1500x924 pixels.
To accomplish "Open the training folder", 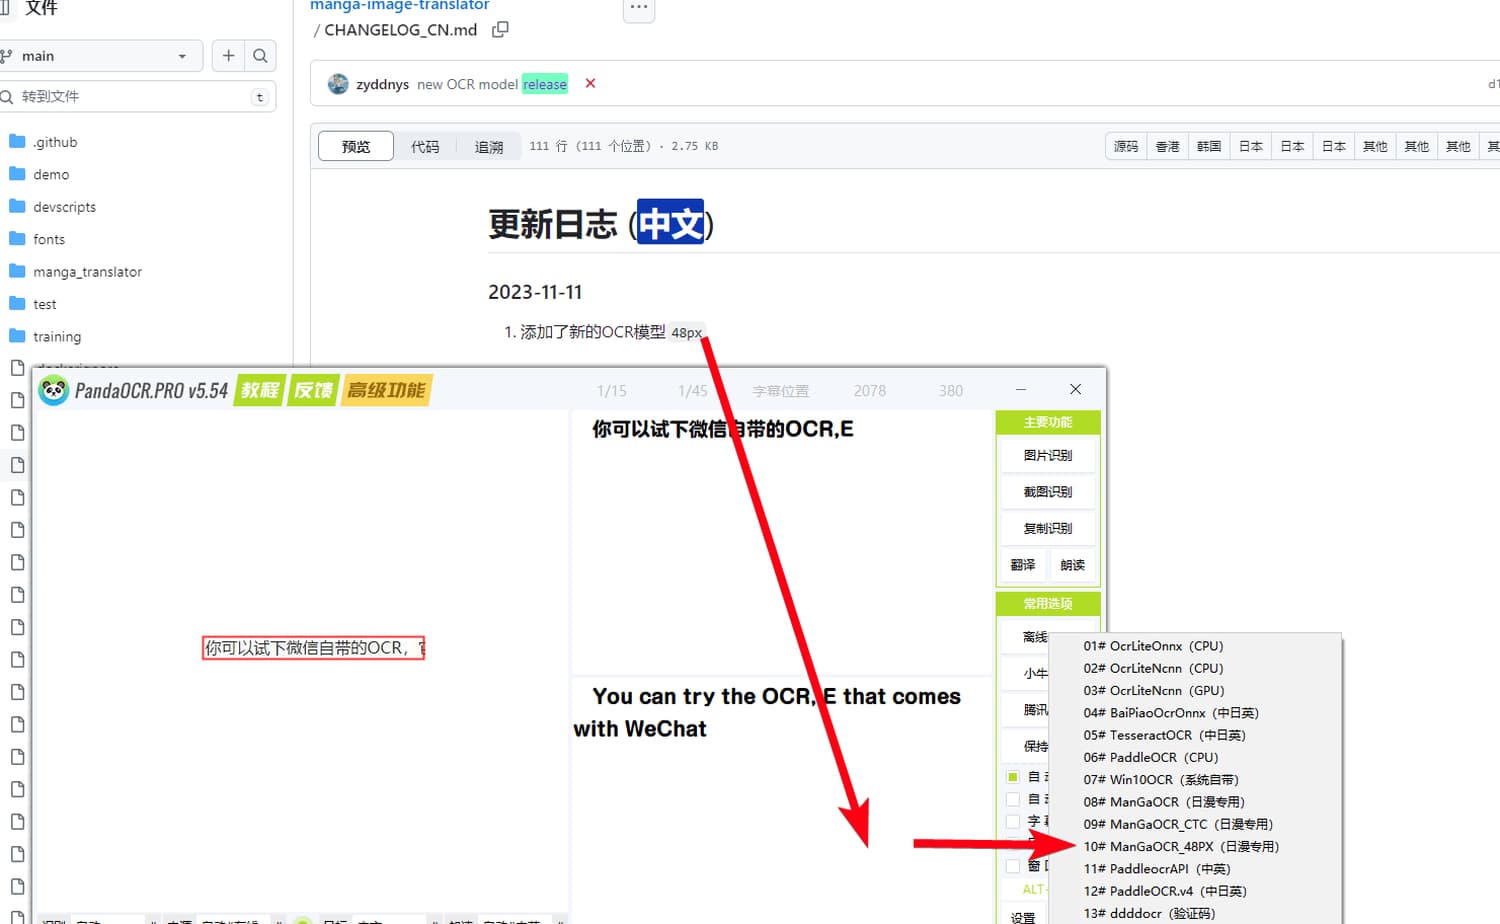I will [57, 337].
